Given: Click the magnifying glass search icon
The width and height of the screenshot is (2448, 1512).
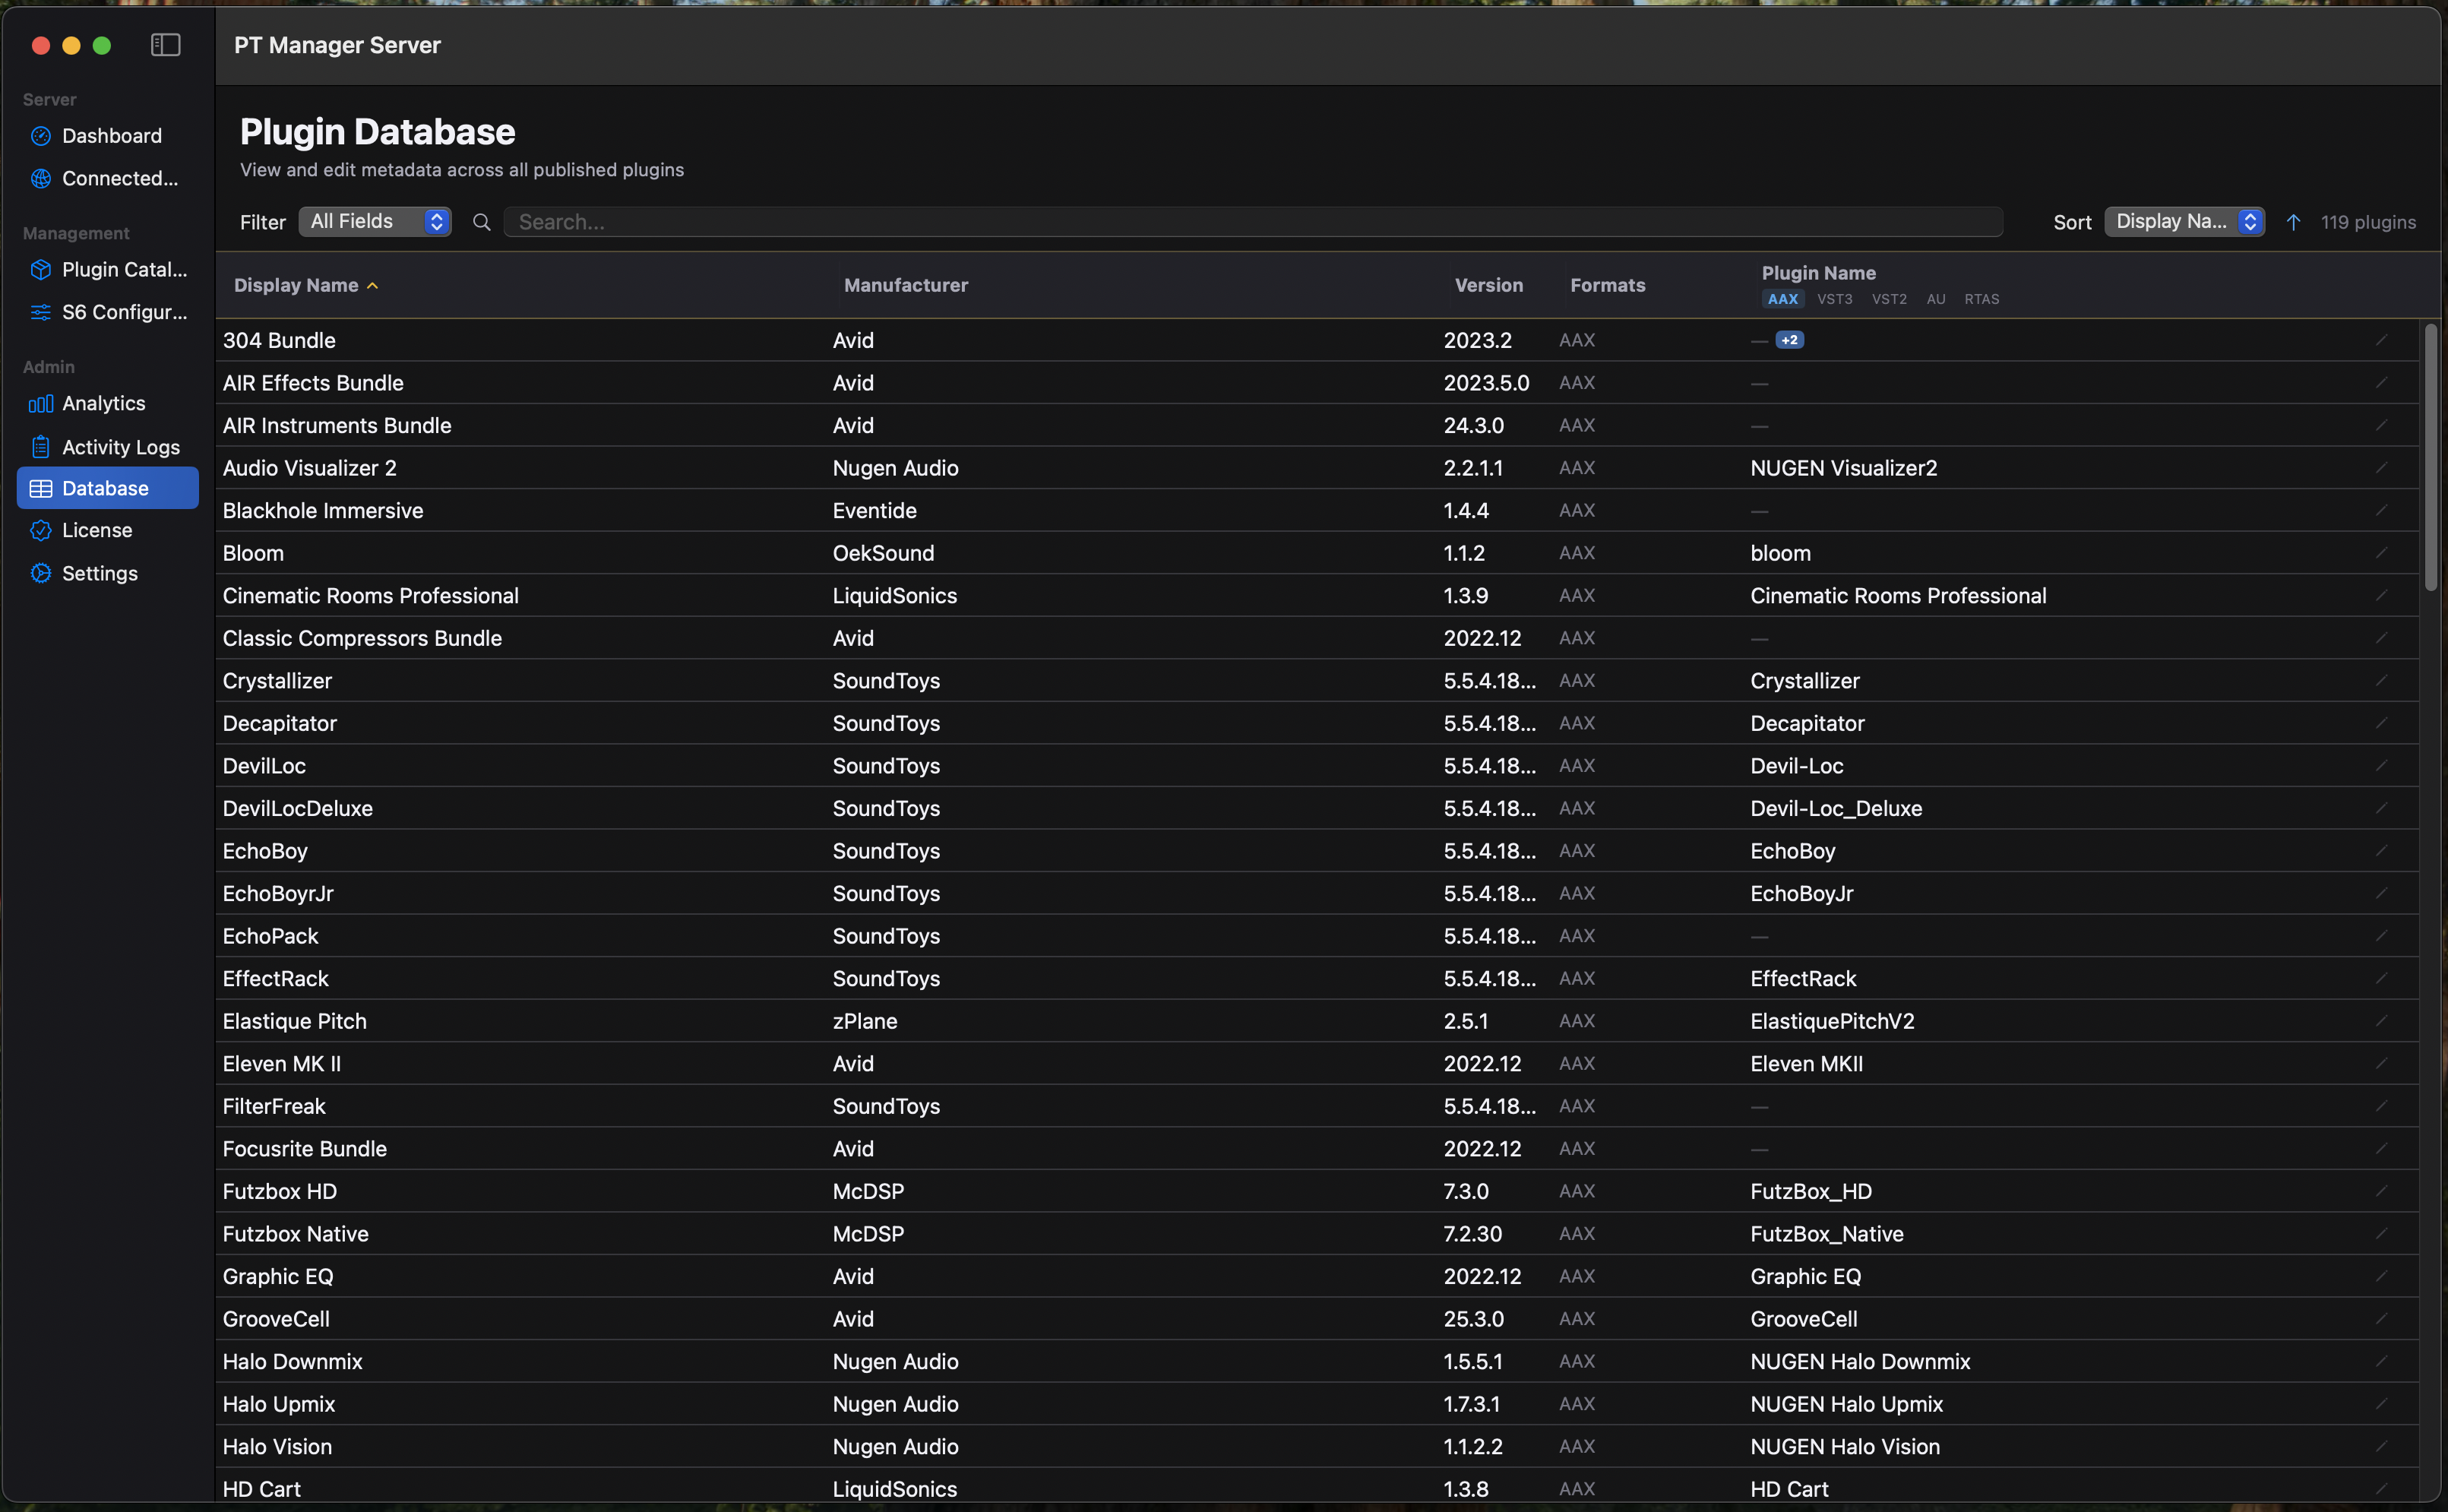Looking at the screenshot, I should 482,222.
